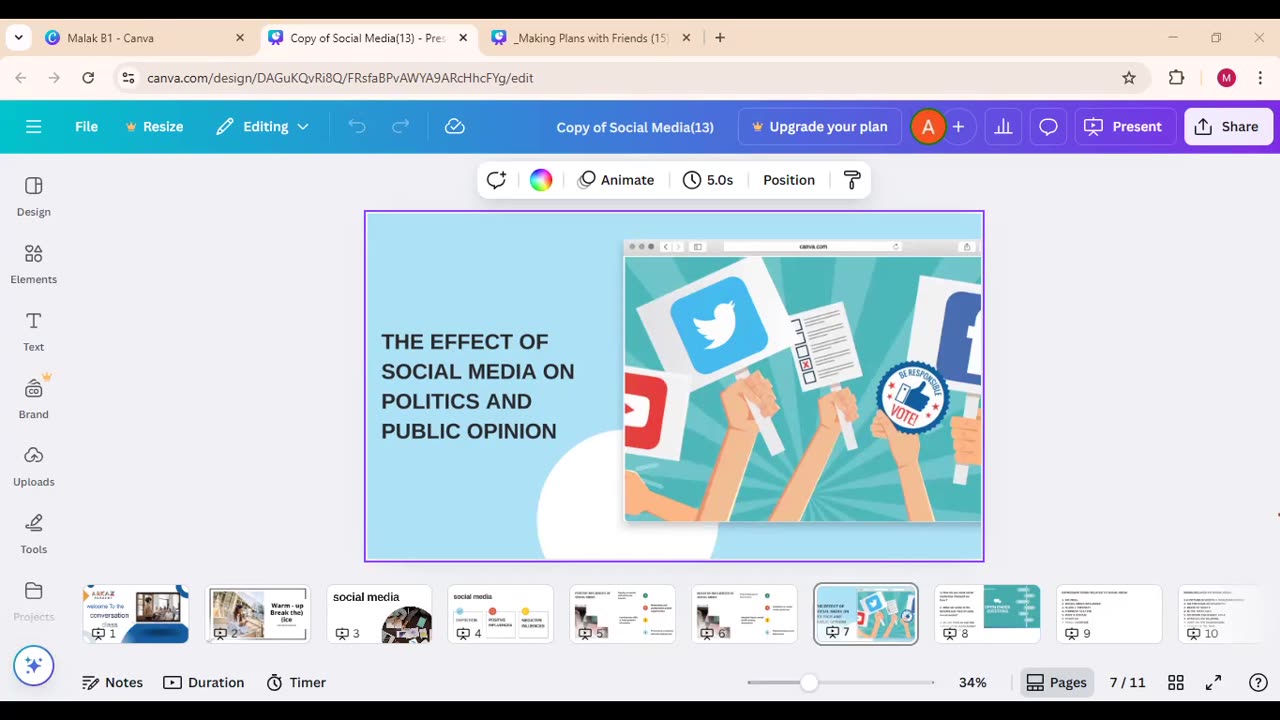This screenshot has width=1280, height=720.
Task: Open the Chrome profile M avatar
Action: (x=1227, y=78)
